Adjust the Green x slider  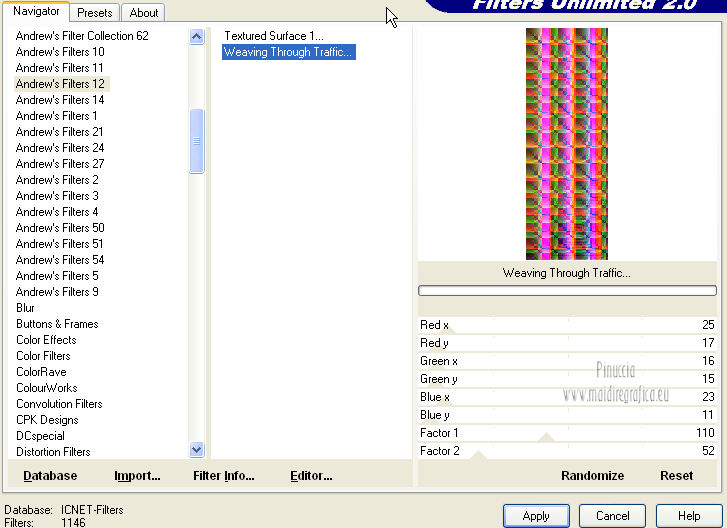pyautogui.click(x=568, y=361)
